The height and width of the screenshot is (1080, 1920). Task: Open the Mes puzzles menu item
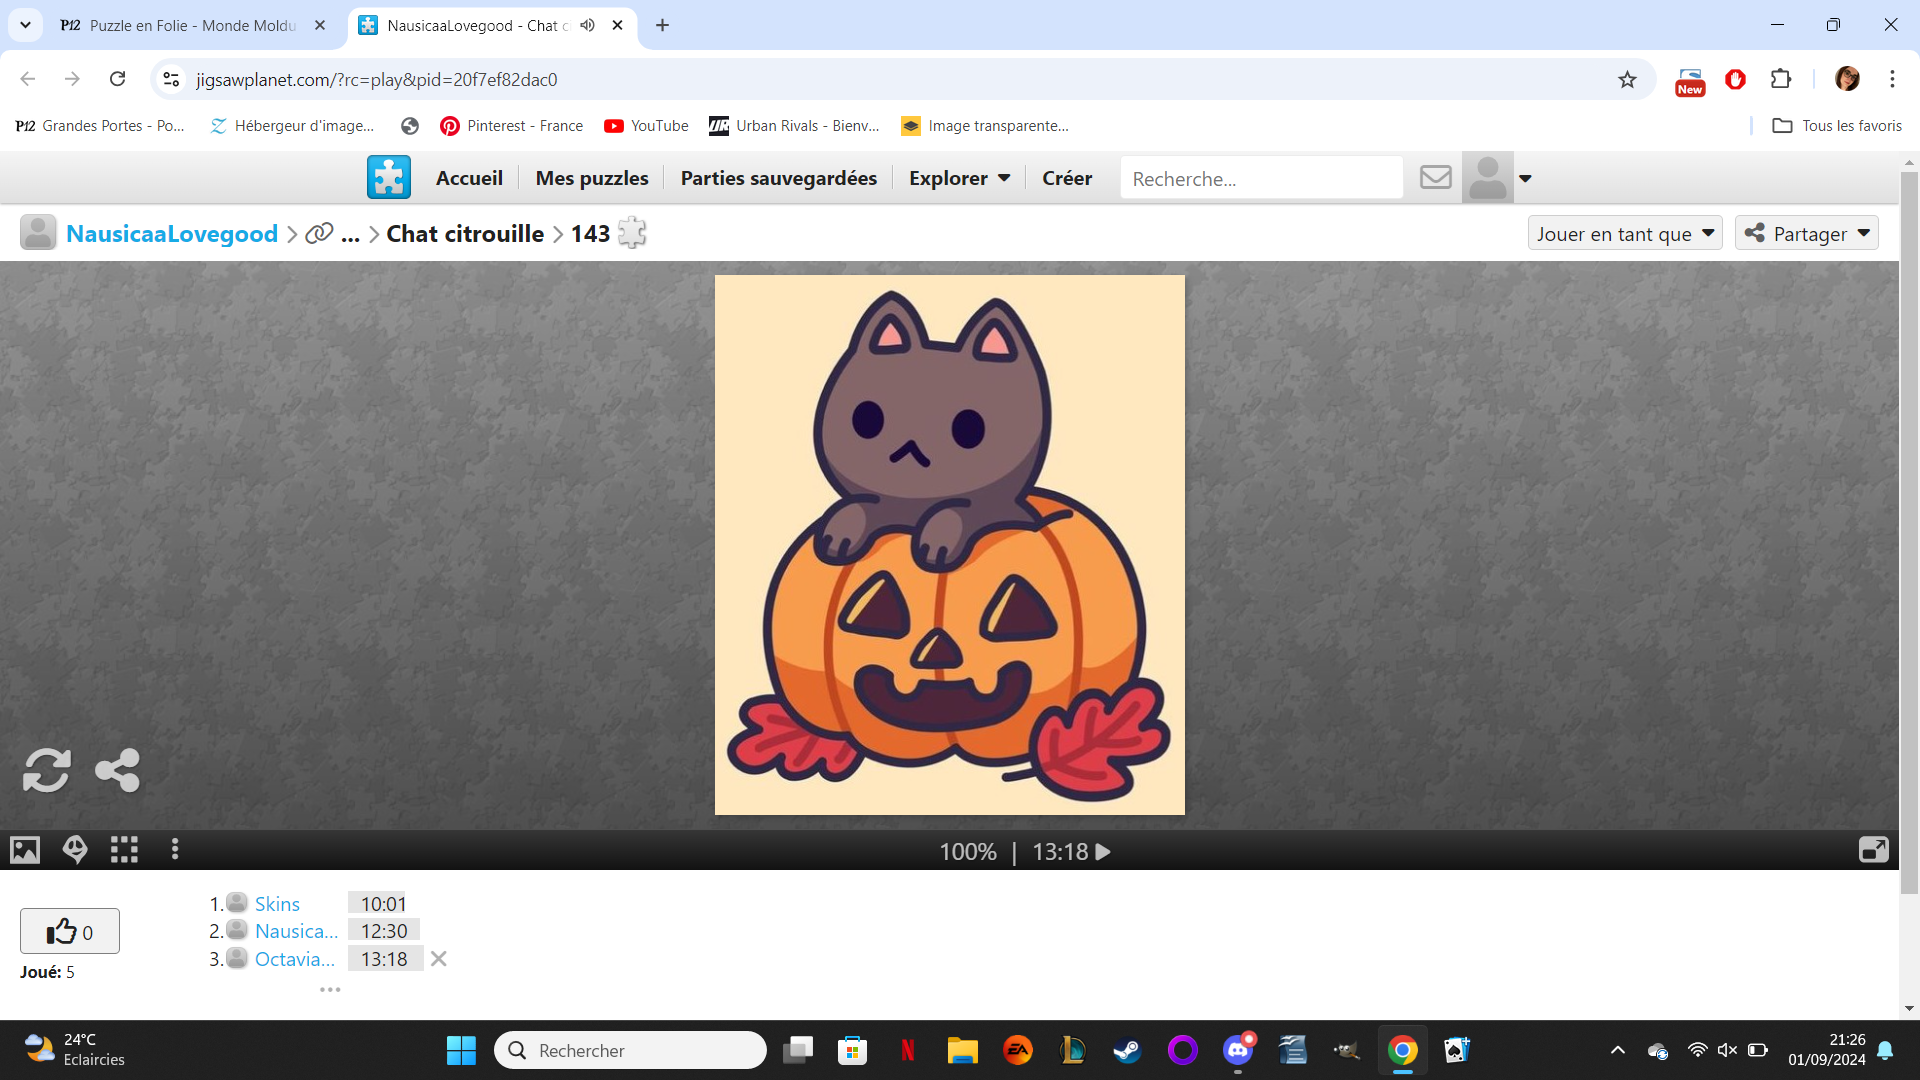pos(592,178)
